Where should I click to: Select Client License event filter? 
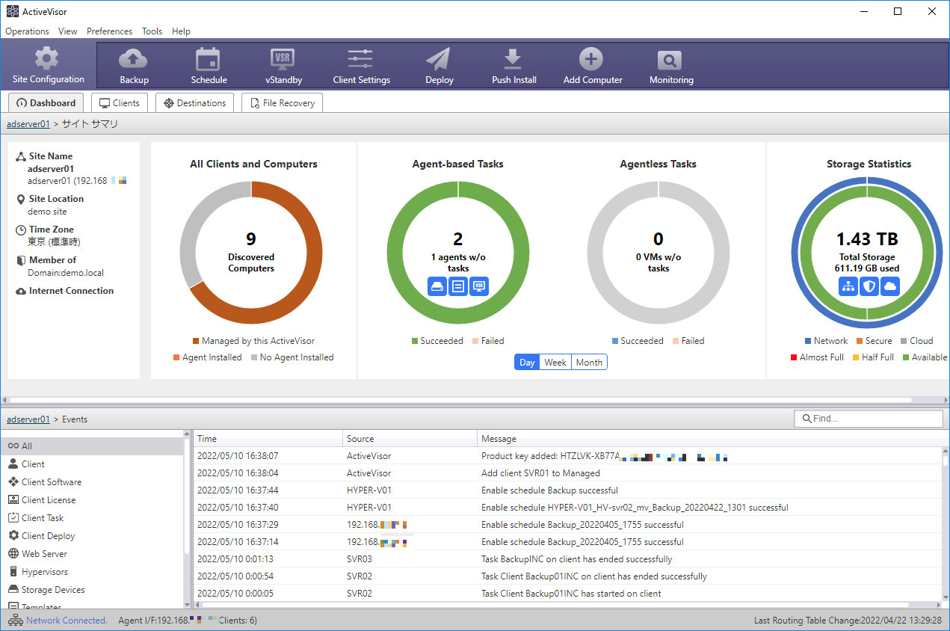click(93, 499)
